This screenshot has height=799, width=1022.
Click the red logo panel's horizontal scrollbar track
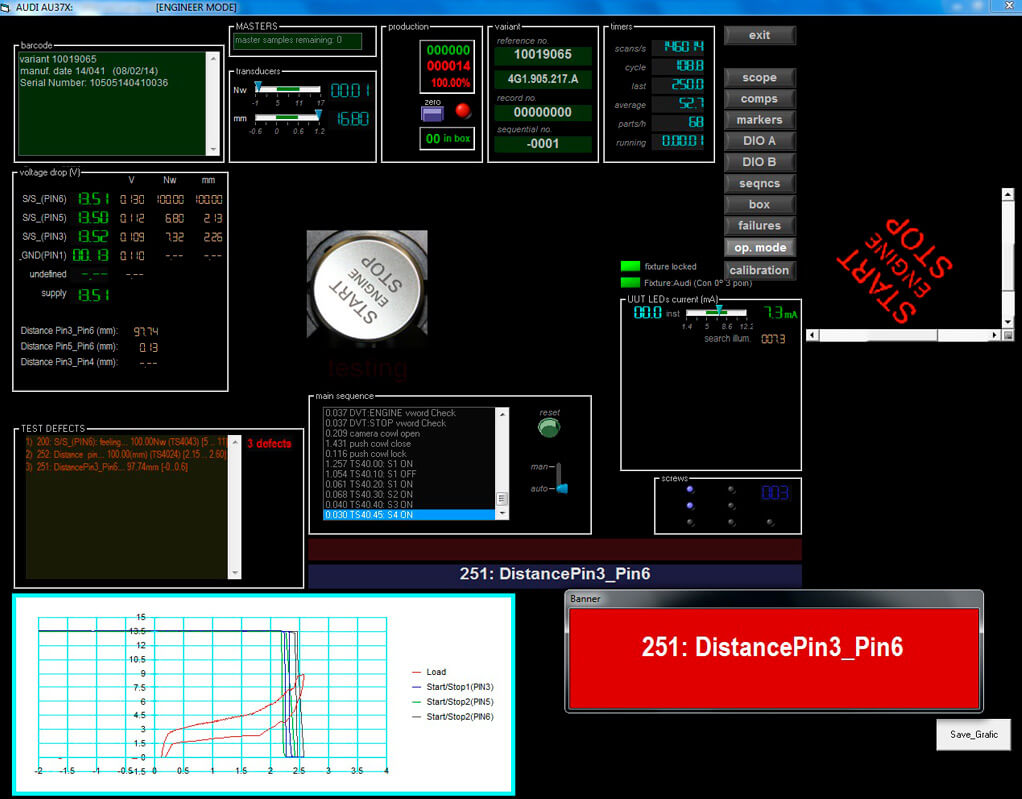(903, 335)
